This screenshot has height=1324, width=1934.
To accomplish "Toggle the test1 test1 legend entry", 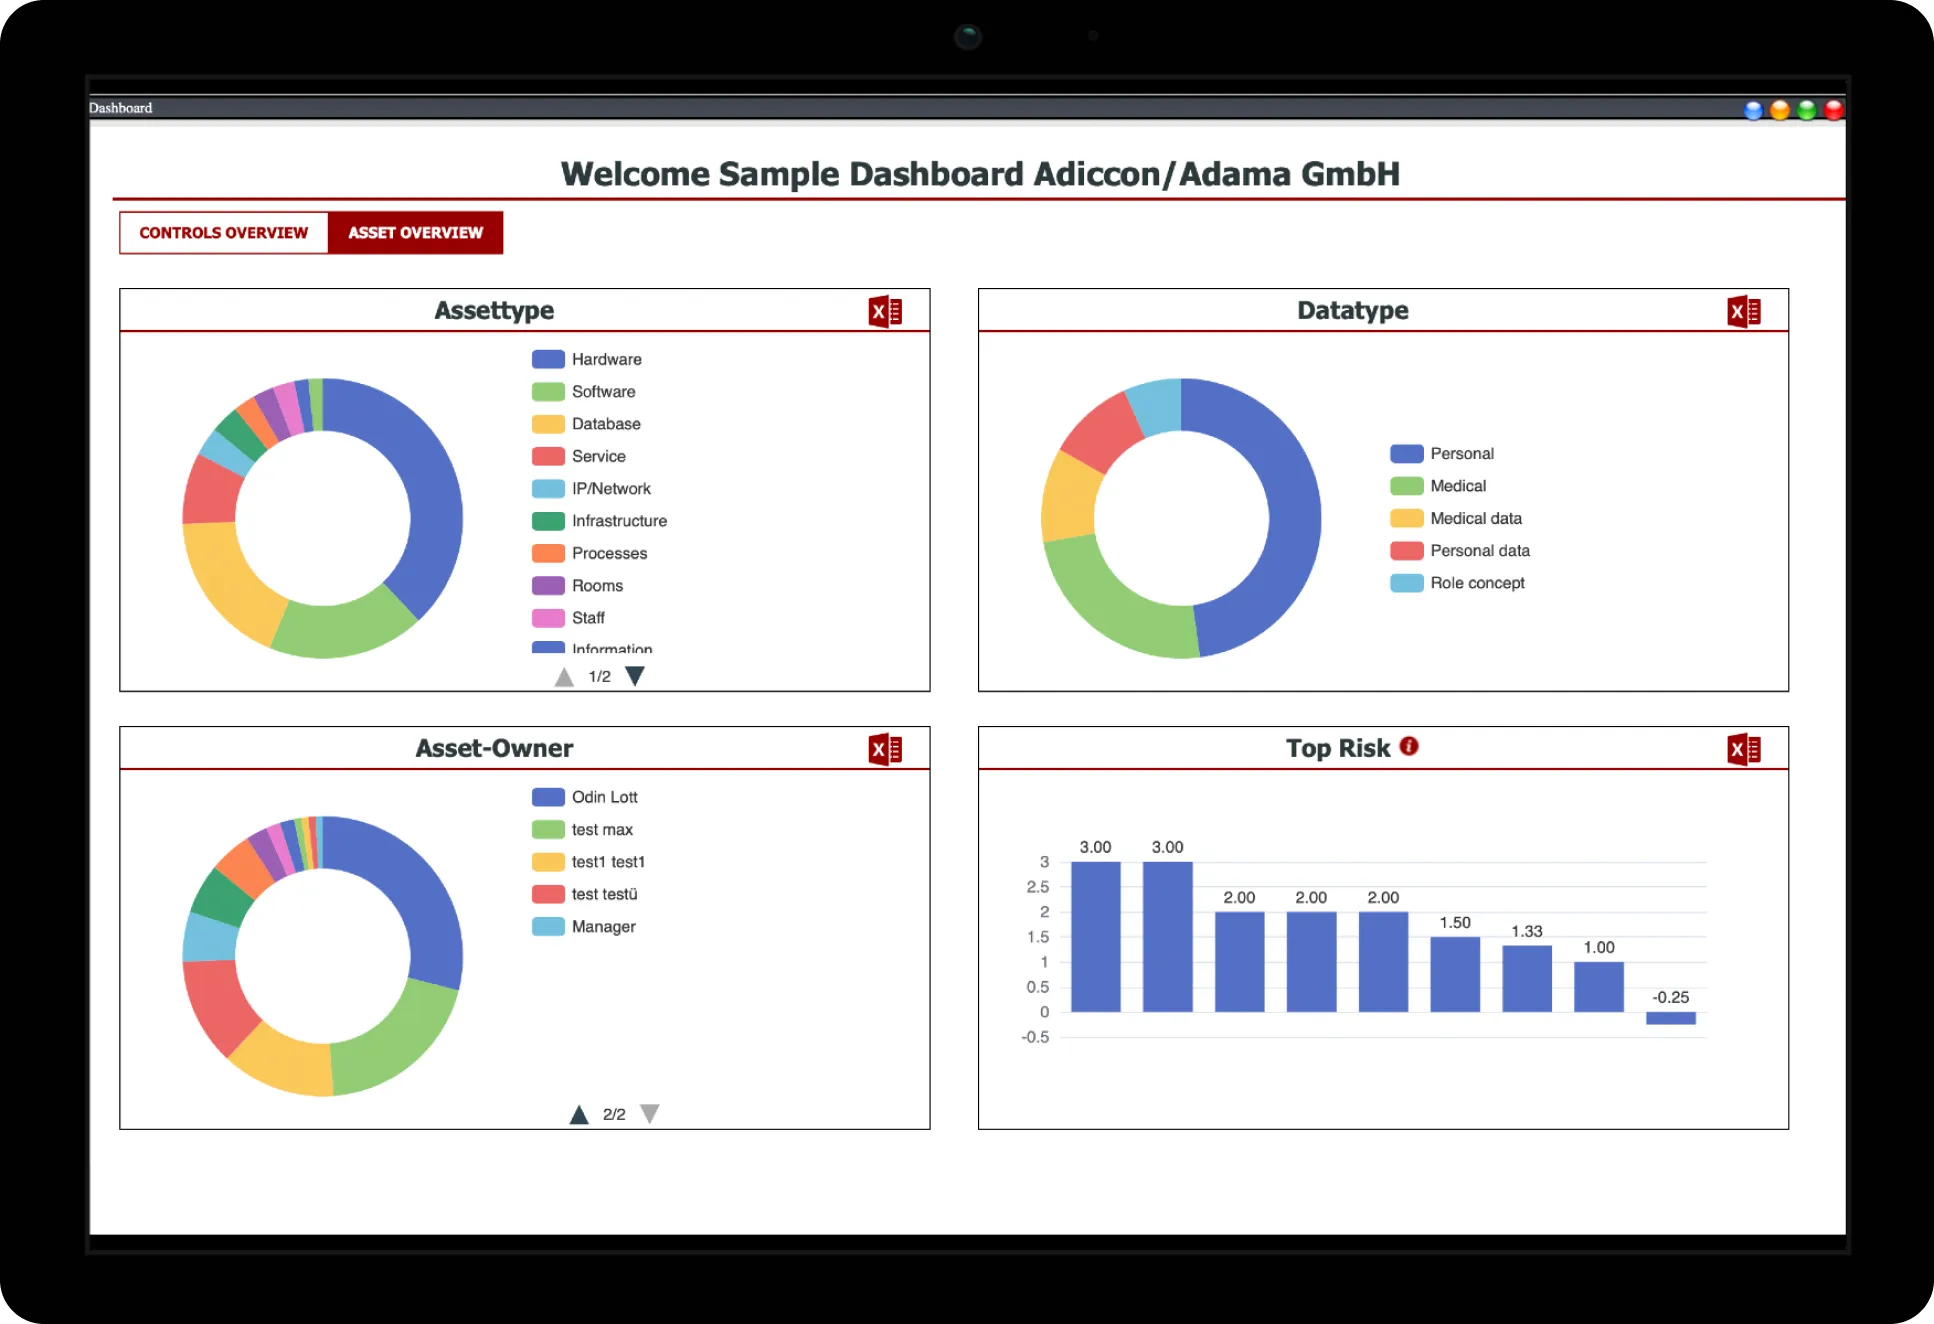I will (x=589, y=862).
